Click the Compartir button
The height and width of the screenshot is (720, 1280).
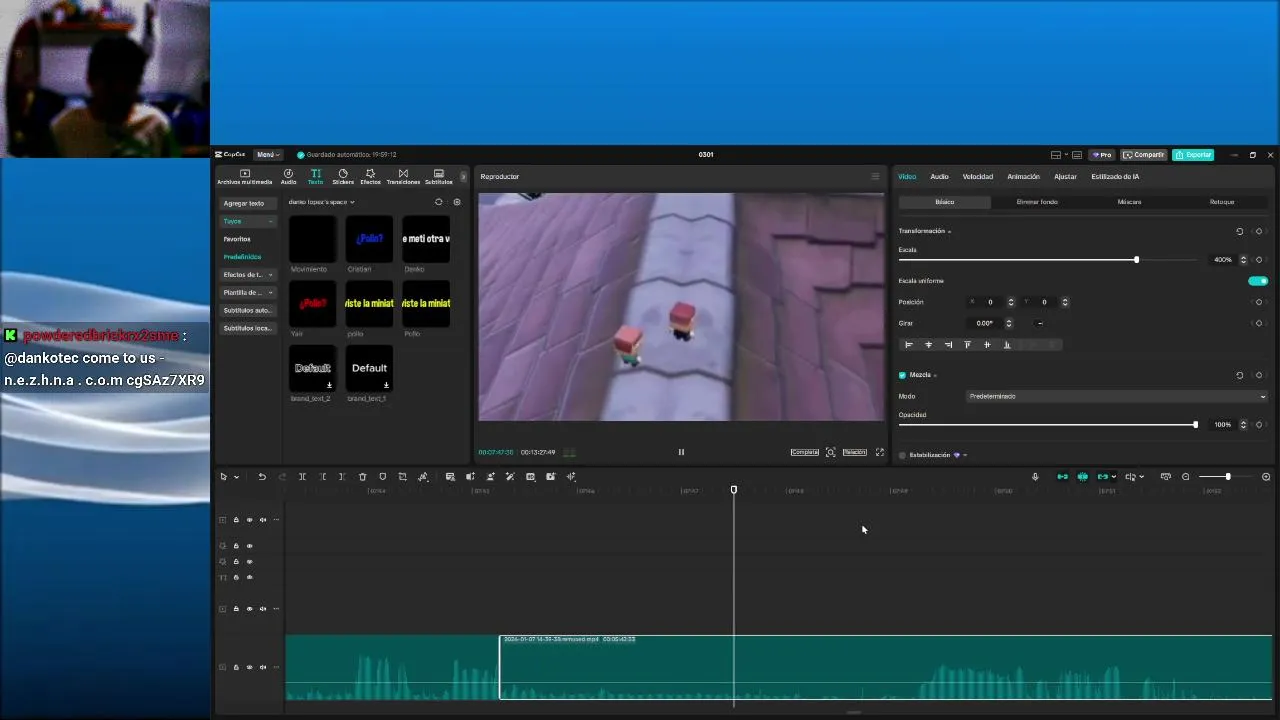1144,155
